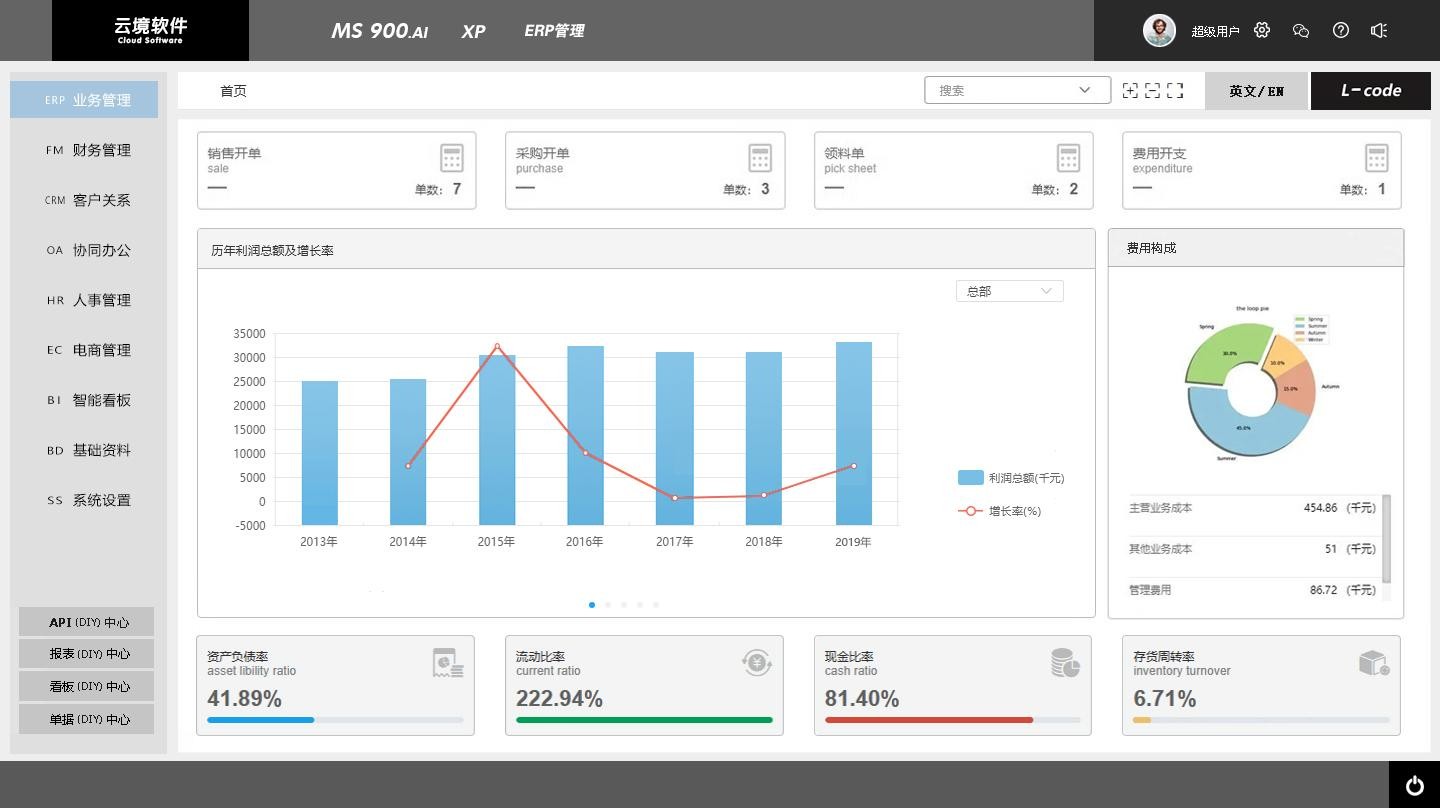Click the zoom-out minus frame icon
The image size is (1440, 808).
point(1152,90)
